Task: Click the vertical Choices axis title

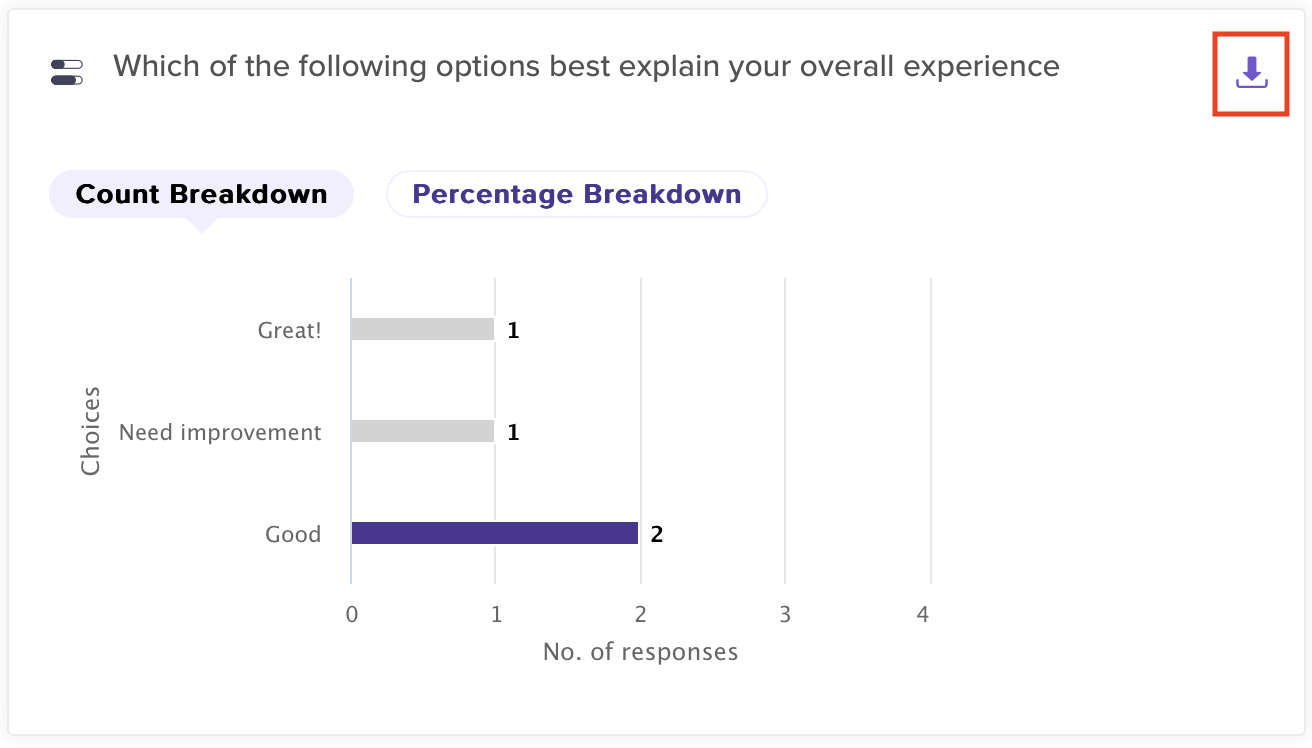Action: coord(91,431)
